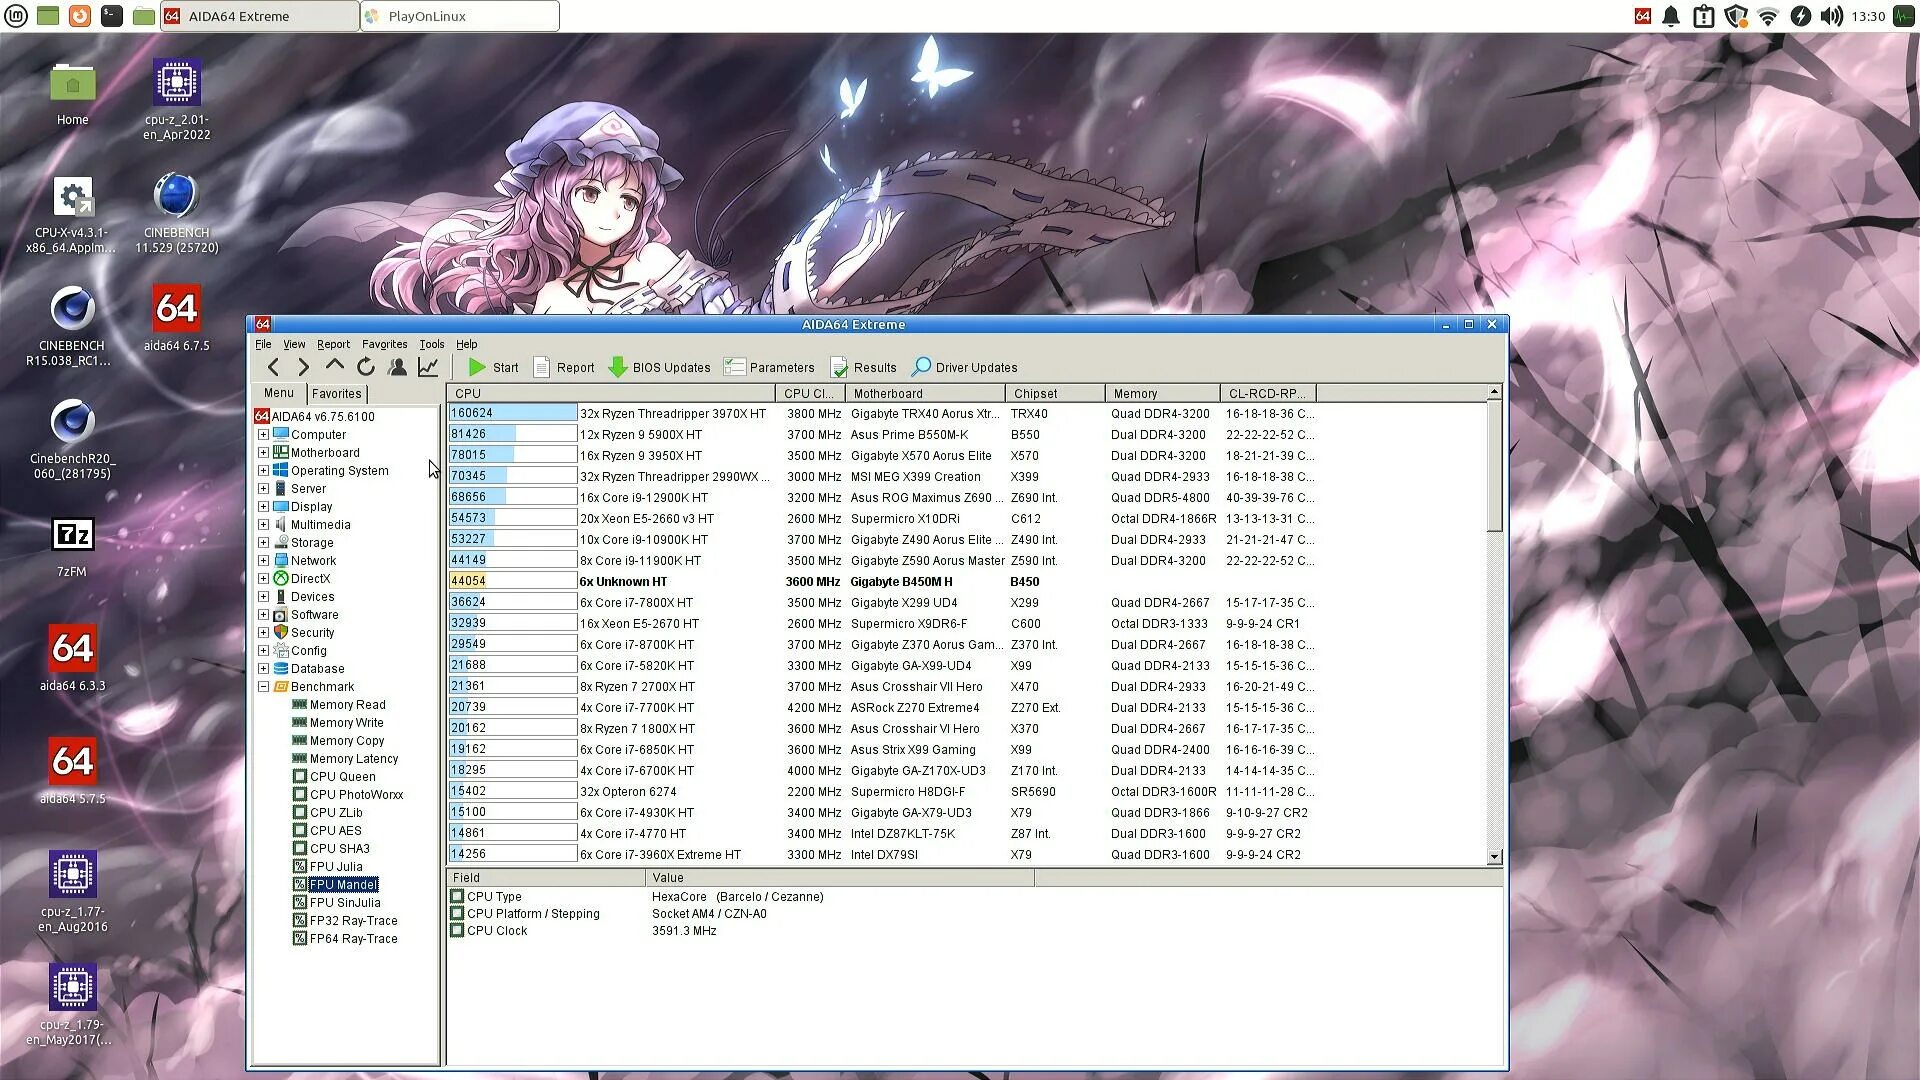Select the CPU Queen benchmark
The width and height of the screenshot is (1920, 1080).
(342, 777)
